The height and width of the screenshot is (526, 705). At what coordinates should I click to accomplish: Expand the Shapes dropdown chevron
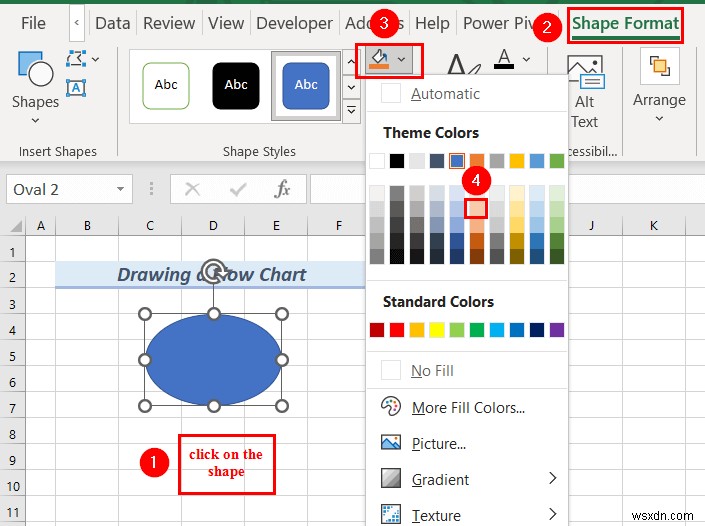(35, 120)
